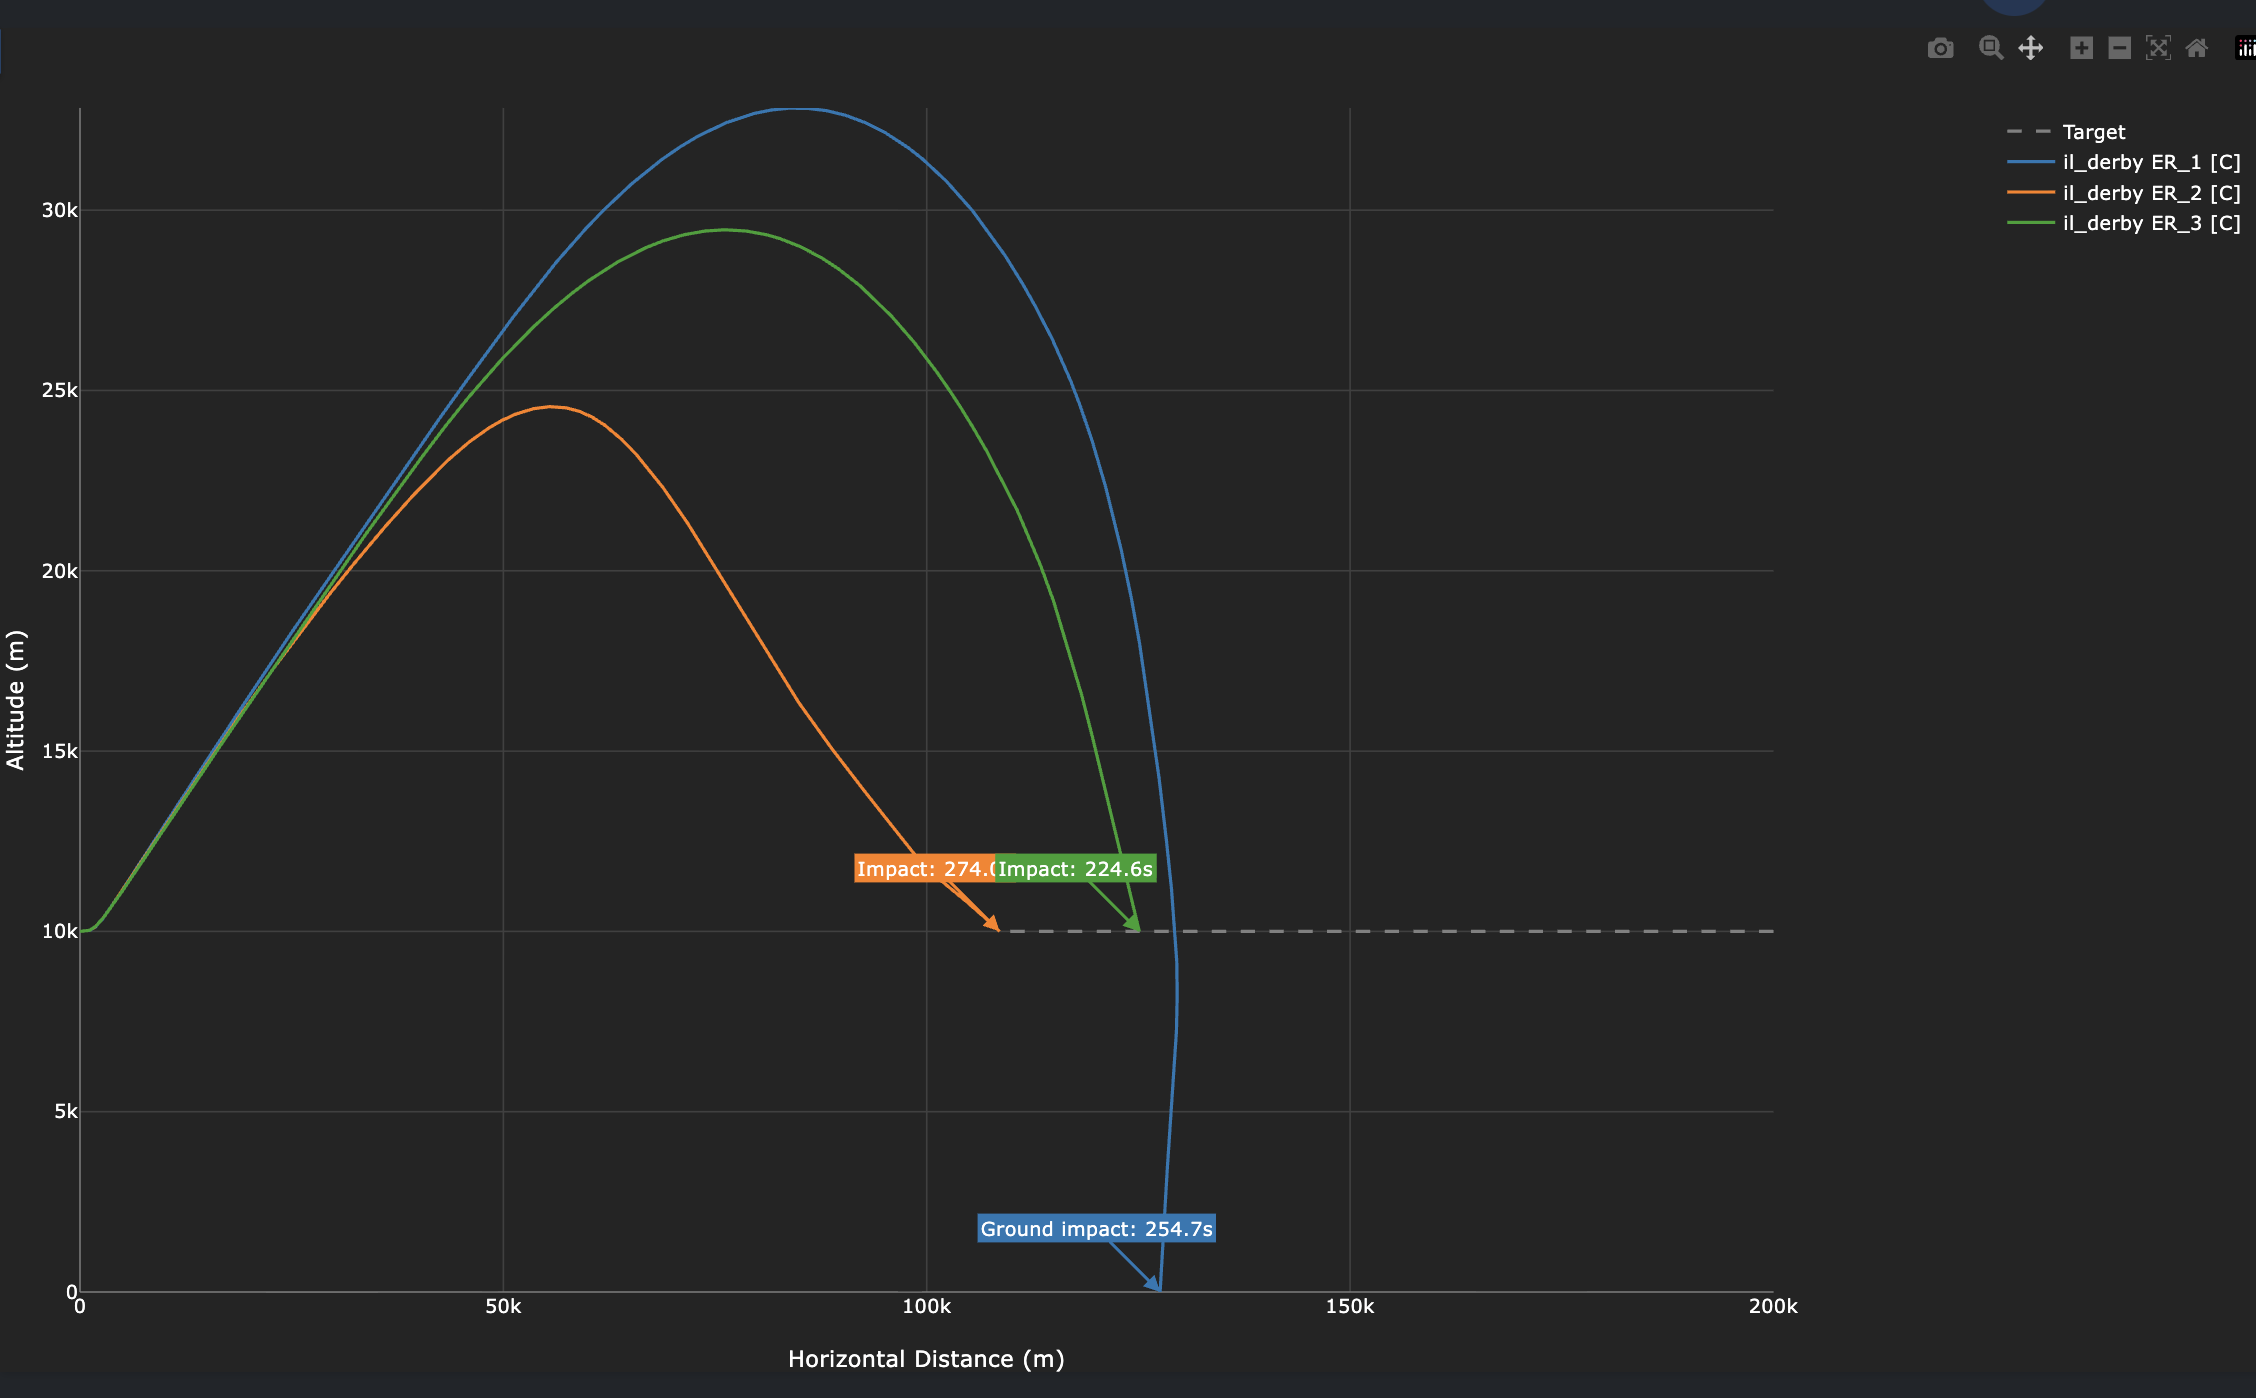Download plot as PNG camera icon
This screenshot has width=2256, height=1398.
(1940, 48)
